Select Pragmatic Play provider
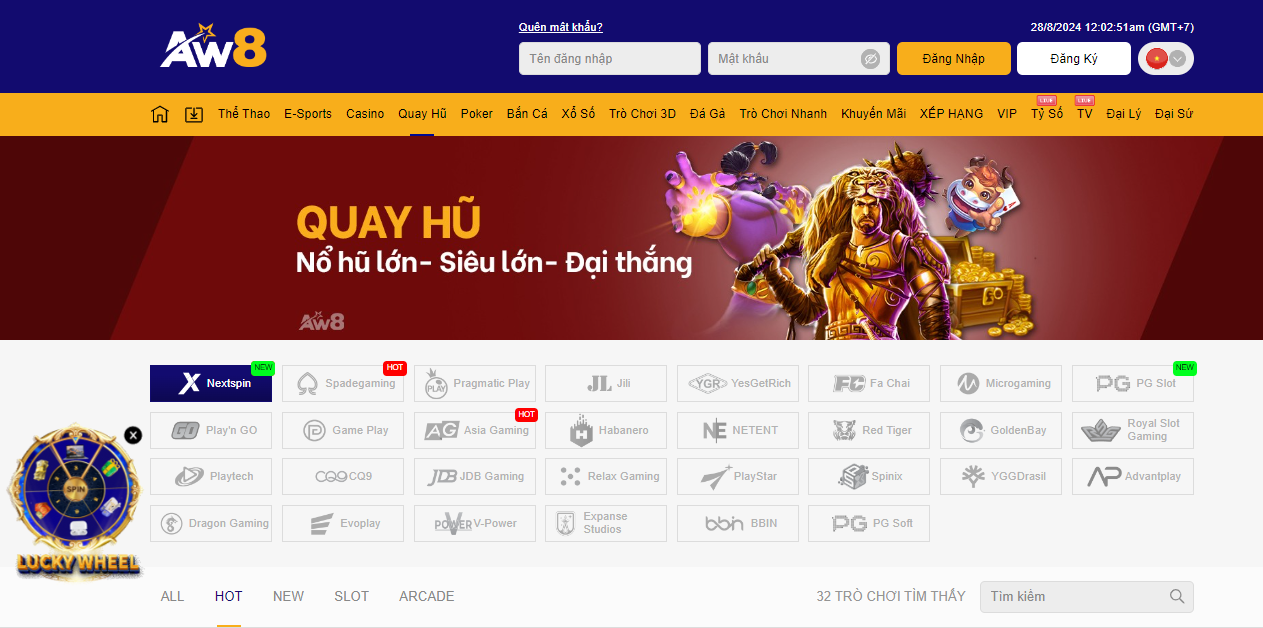 coord(475,383)
